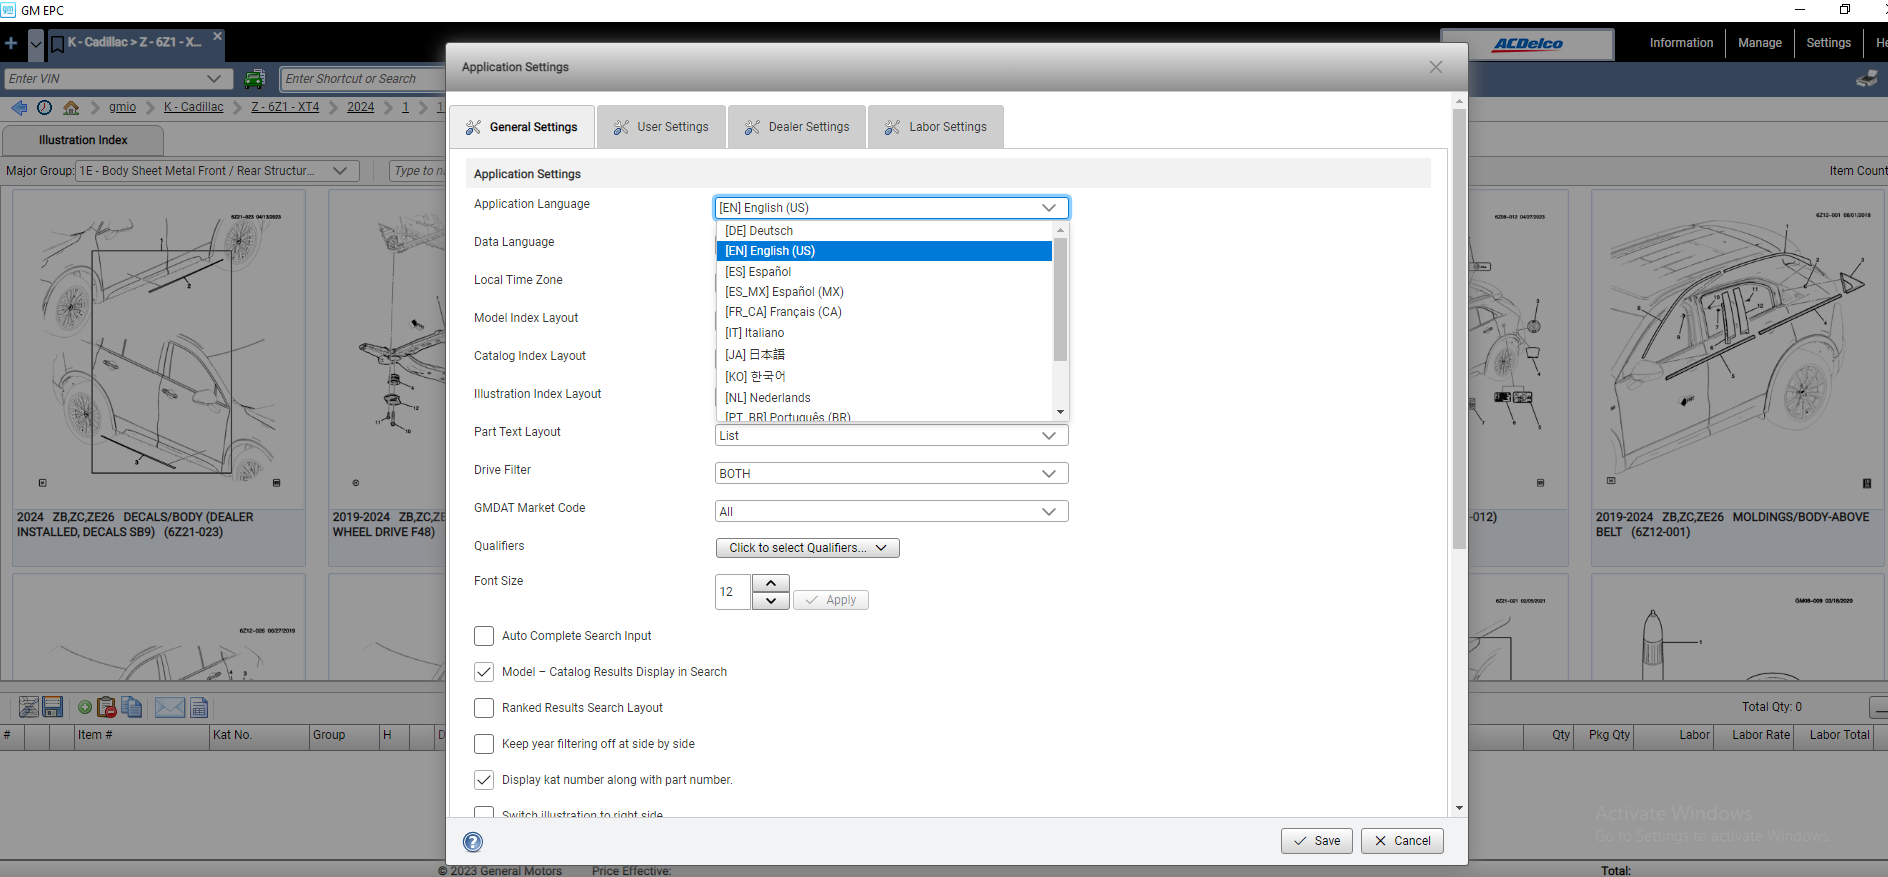Click the blue back arrow in breadcrumb bar
This screenshot has width=1888, height=877.
(x=19, y=107)
